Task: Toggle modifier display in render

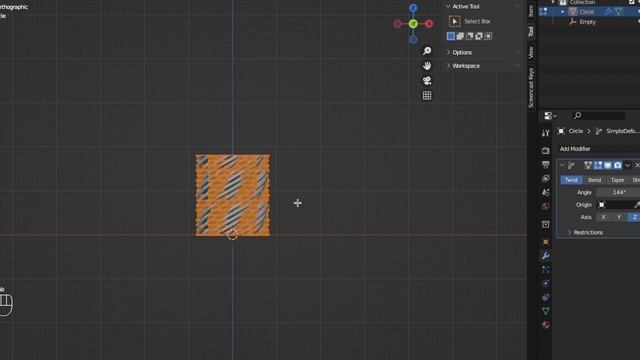Action: pos(618,165)
